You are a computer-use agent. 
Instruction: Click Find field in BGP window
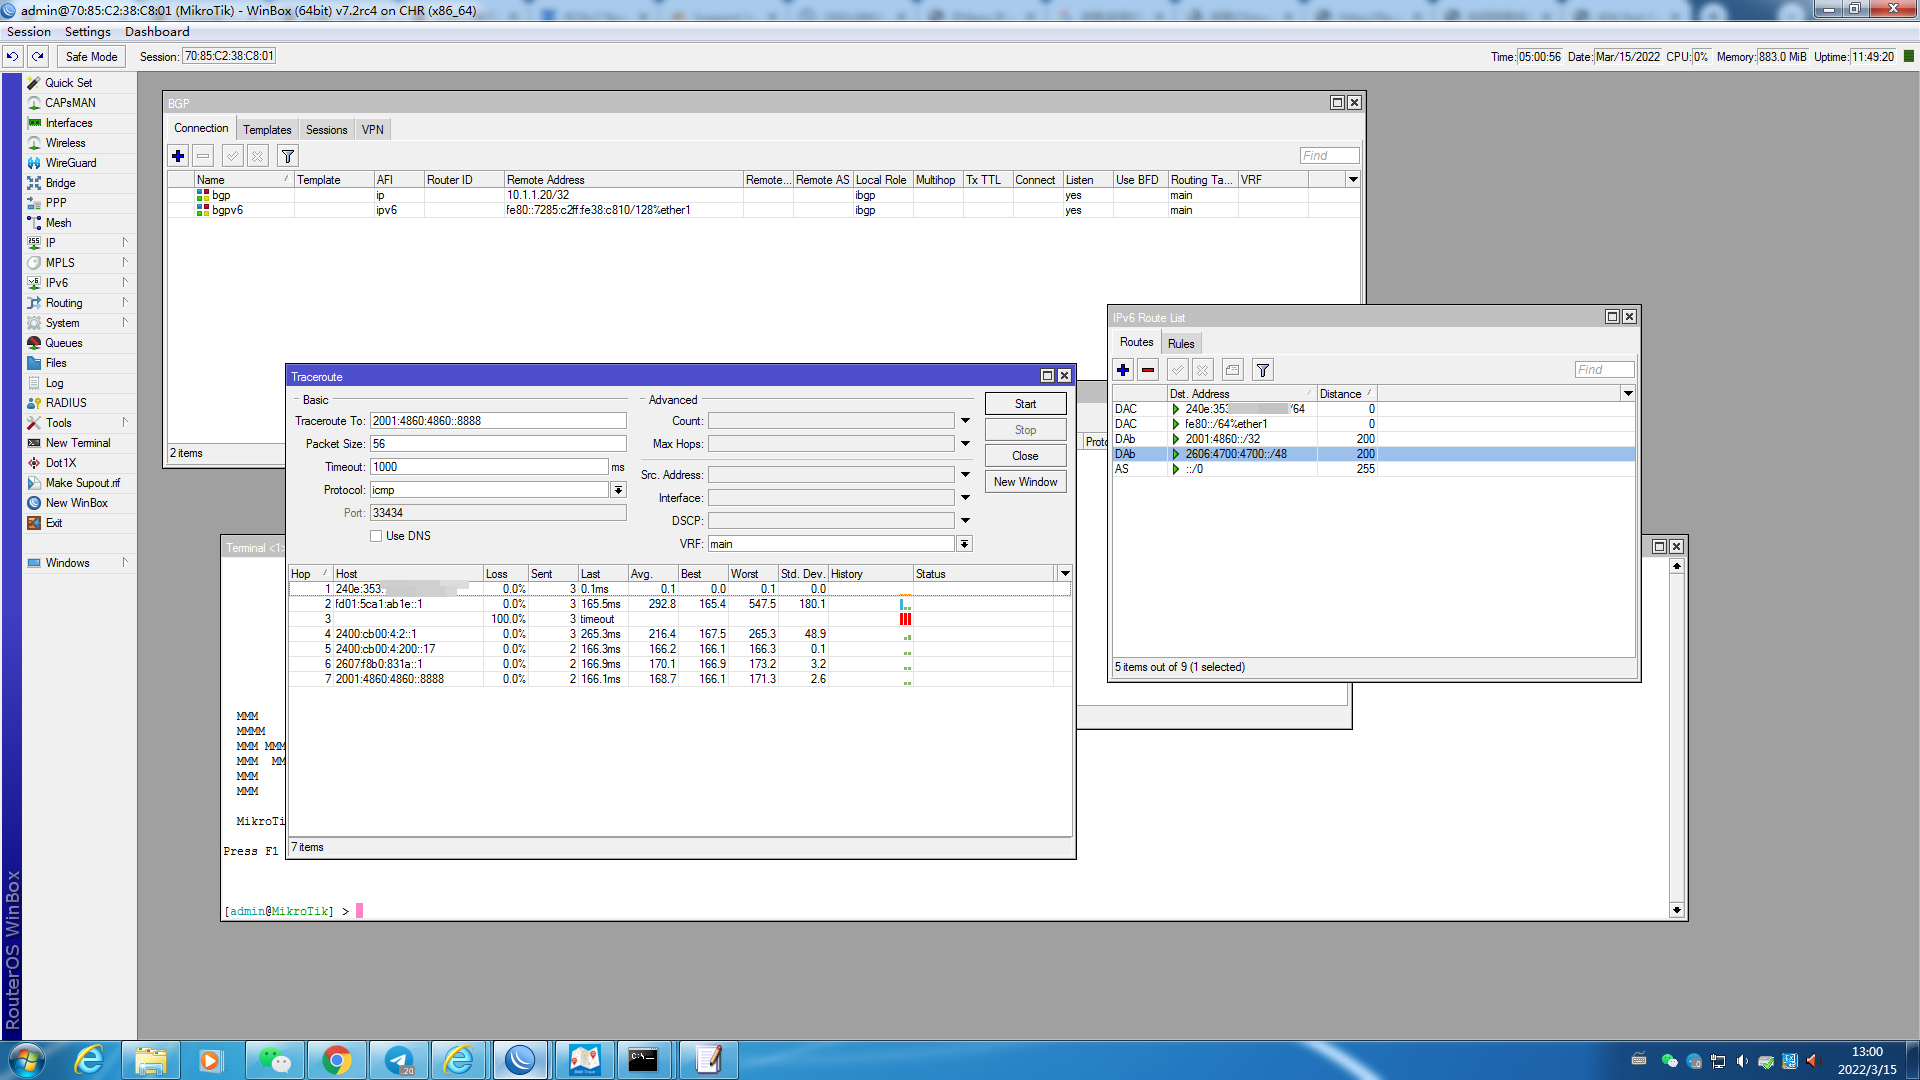[x=1329, y=156]
